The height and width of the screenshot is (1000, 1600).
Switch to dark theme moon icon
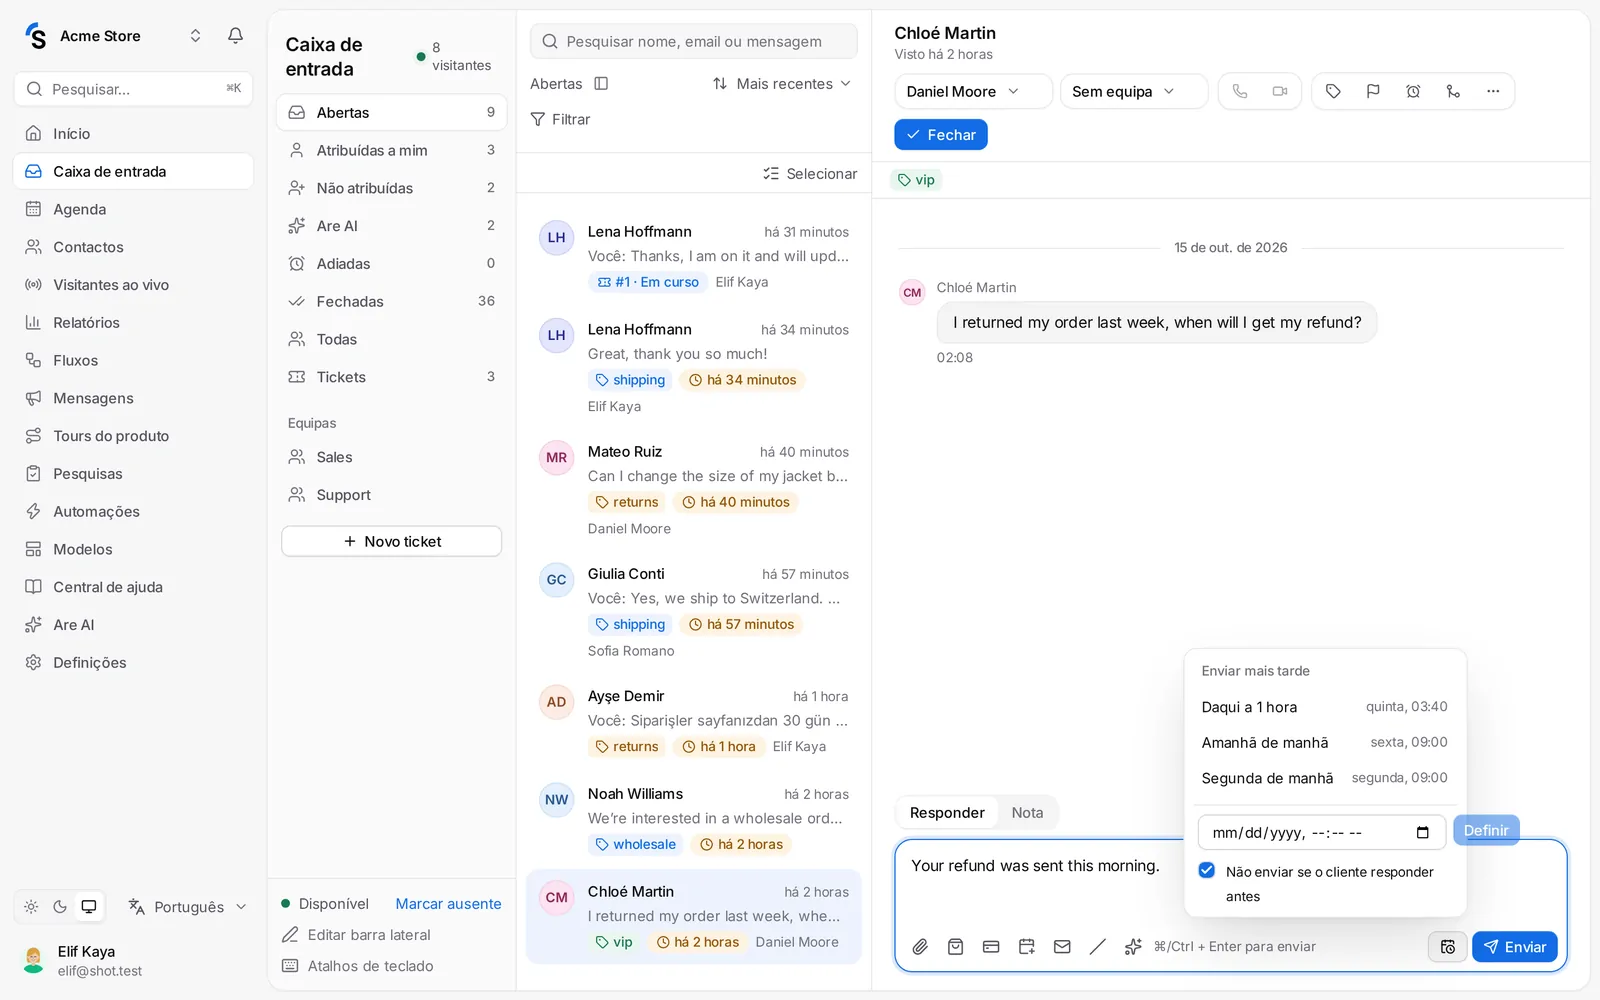60,907
